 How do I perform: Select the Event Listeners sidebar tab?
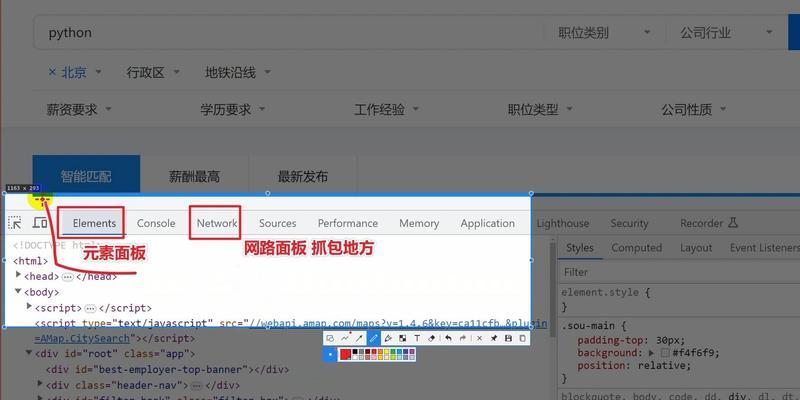click(x=764, y=247)
